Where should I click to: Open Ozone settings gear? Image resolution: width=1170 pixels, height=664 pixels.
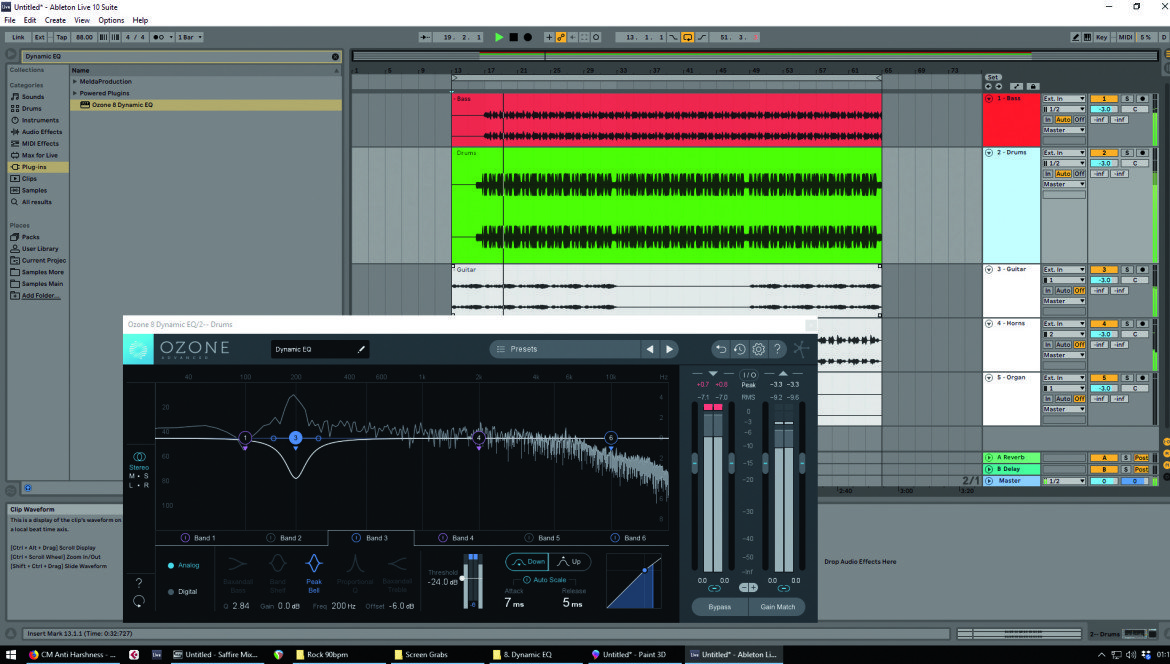coord(758,348)
